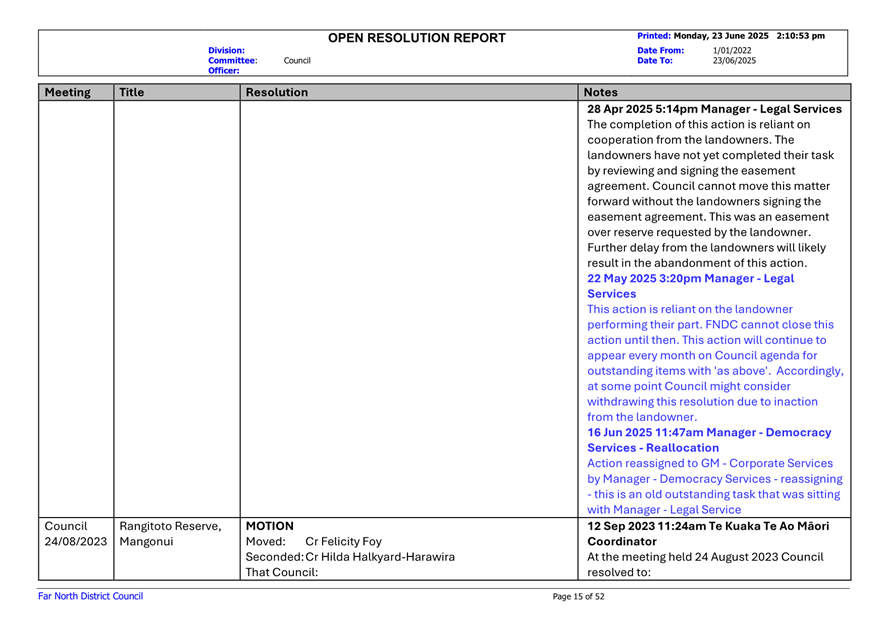Click line 'at some point Council might consider'
Screen dimensions: 885x626
pos(689,386)
